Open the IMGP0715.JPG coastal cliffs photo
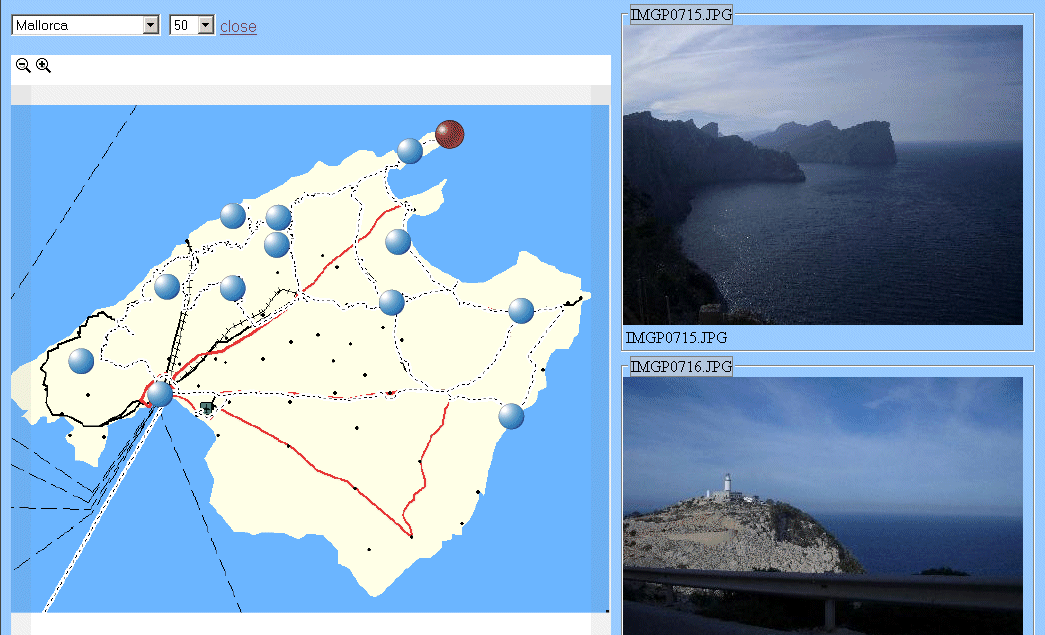Viewport: 1045px width, 635px height. tap(822, 175)
